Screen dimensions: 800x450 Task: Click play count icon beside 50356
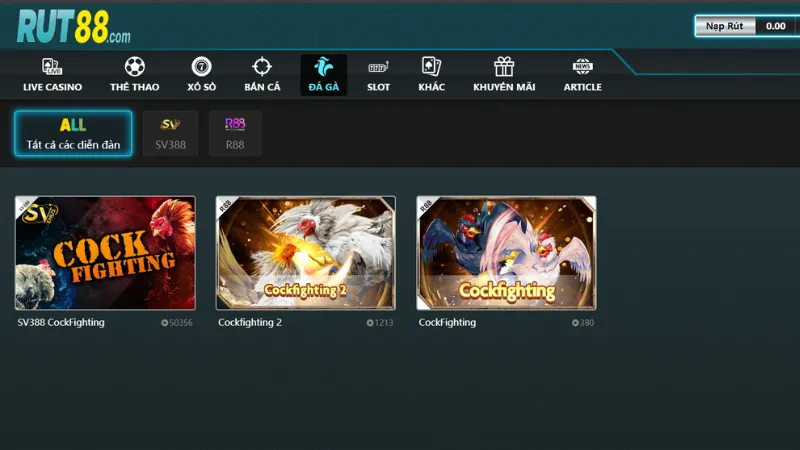click(165, 322)
